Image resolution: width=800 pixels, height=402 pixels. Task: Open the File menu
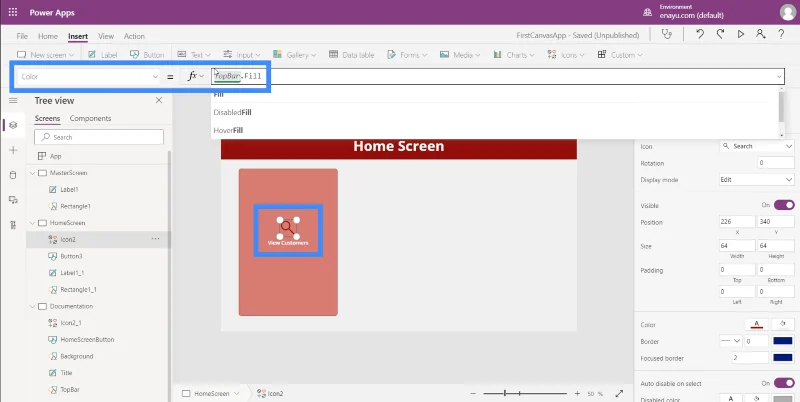[22, 36]
